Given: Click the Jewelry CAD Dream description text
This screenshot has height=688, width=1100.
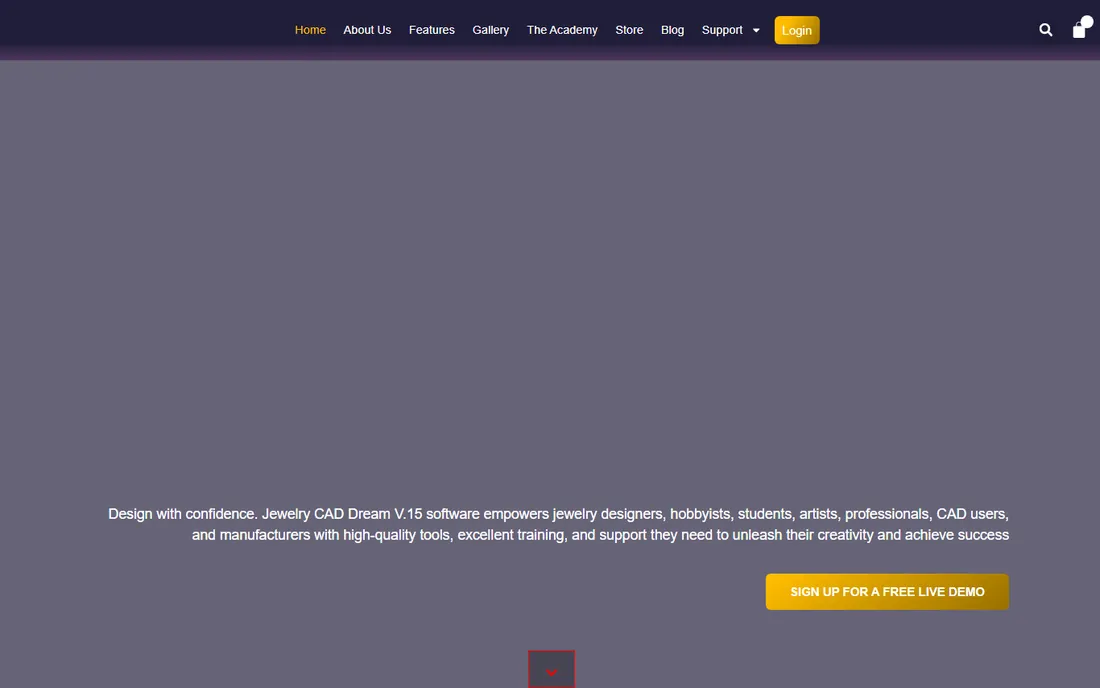Looking at the screenshot, I should (558, 525).
